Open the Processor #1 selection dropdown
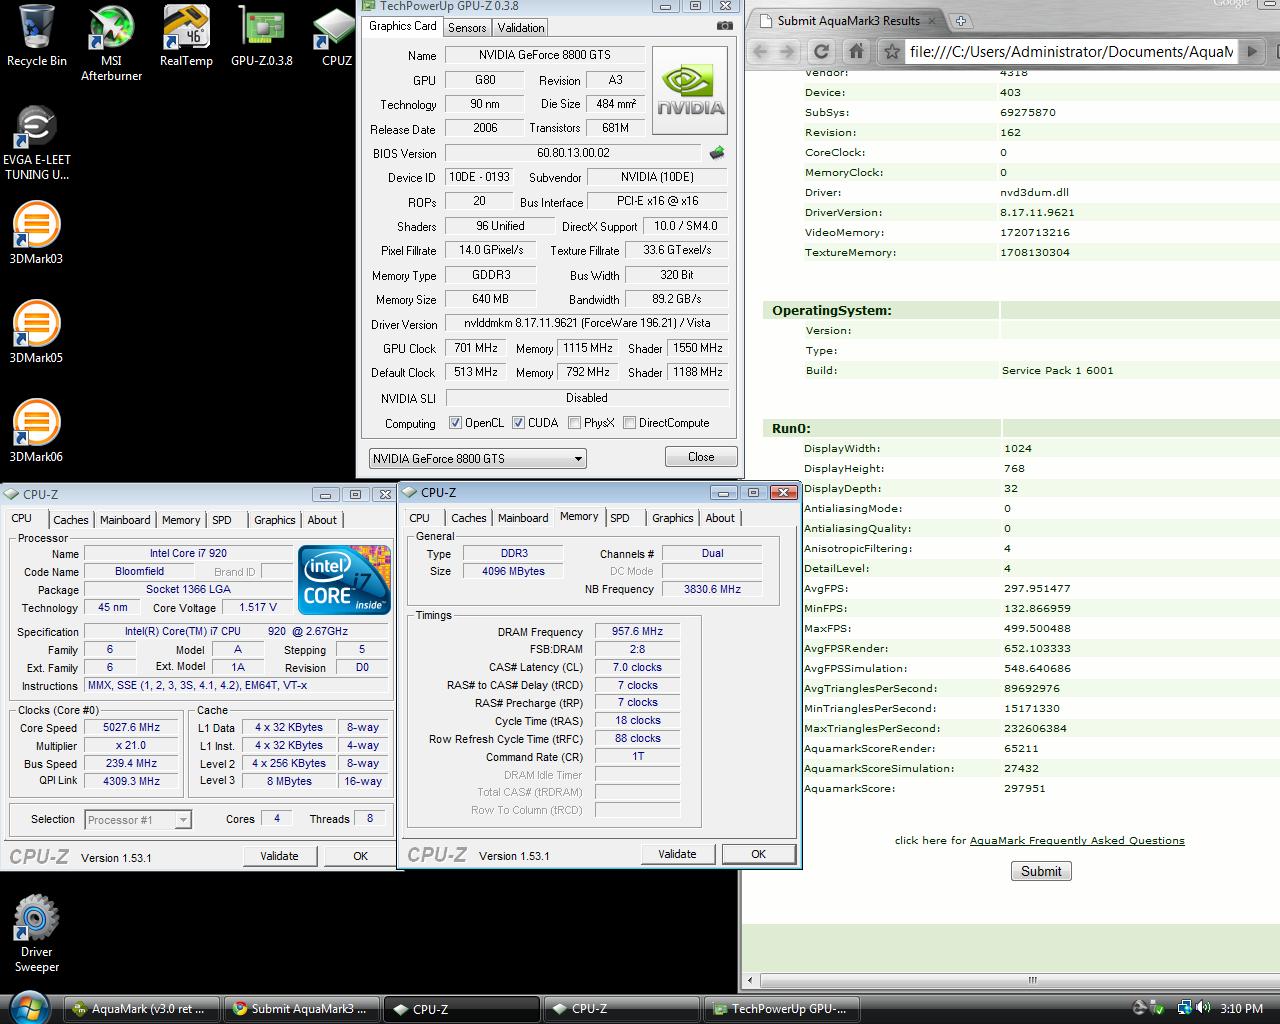Image resolution: width=1280 pixels, height=1024 pixels. [137, 820]
